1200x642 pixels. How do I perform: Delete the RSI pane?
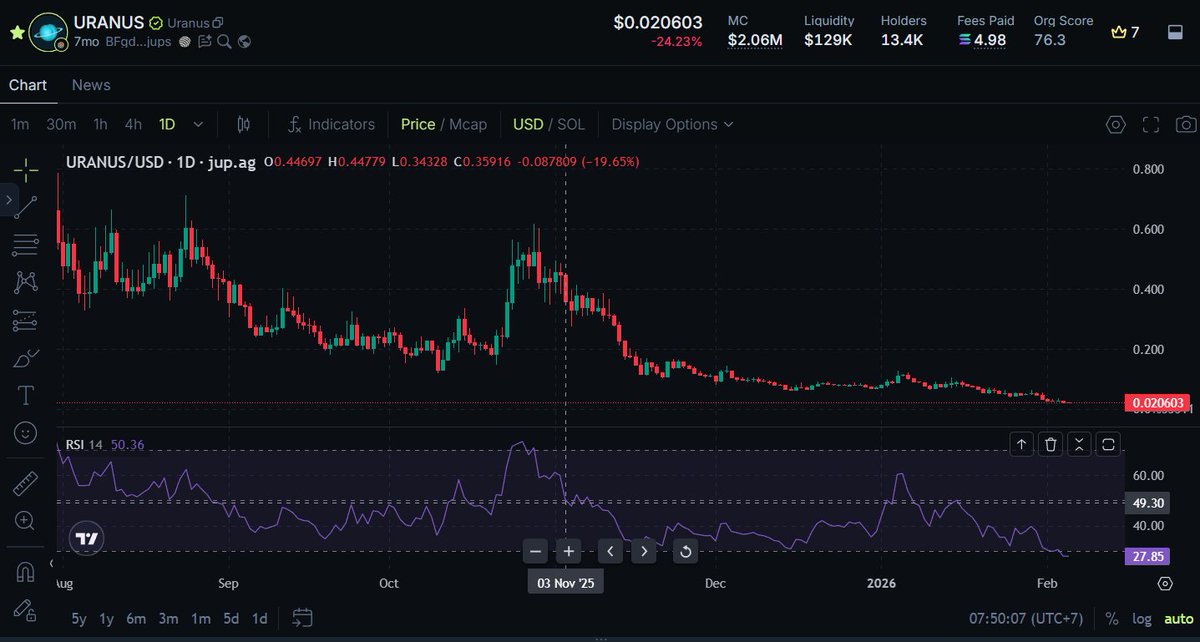(1050, 444)
